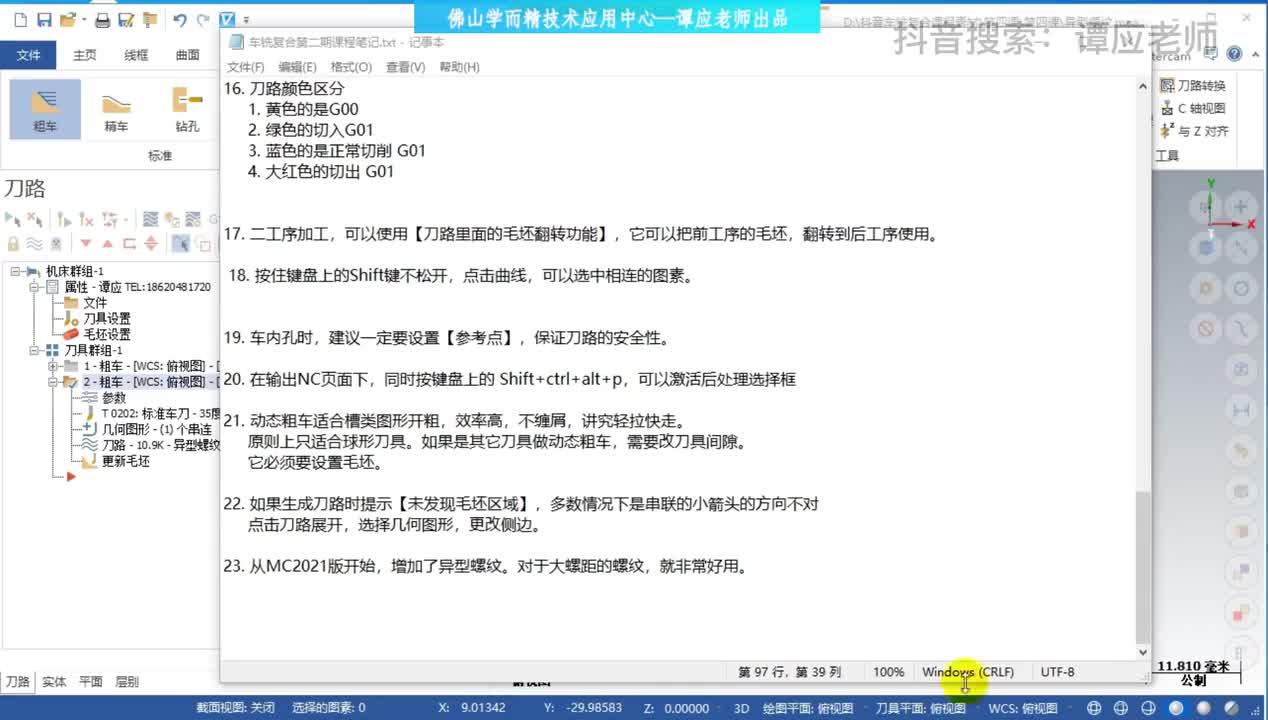Screen dimensions: 1268x720
Task: Click the globe icon in the status bar
Action: click(x=1093, y=708)
